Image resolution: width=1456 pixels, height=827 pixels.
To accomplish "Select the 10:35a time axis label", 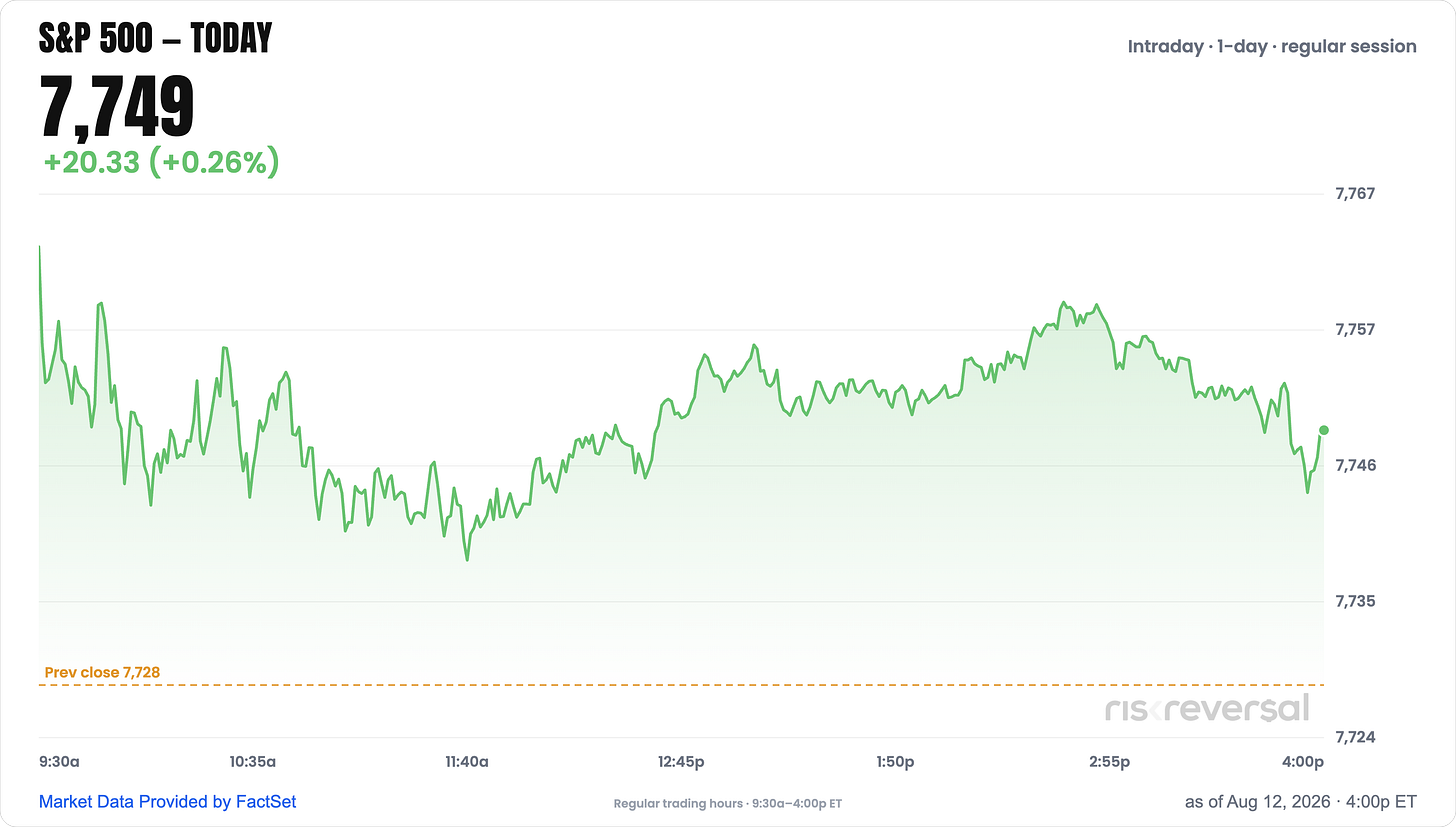I will pos(252,762).
